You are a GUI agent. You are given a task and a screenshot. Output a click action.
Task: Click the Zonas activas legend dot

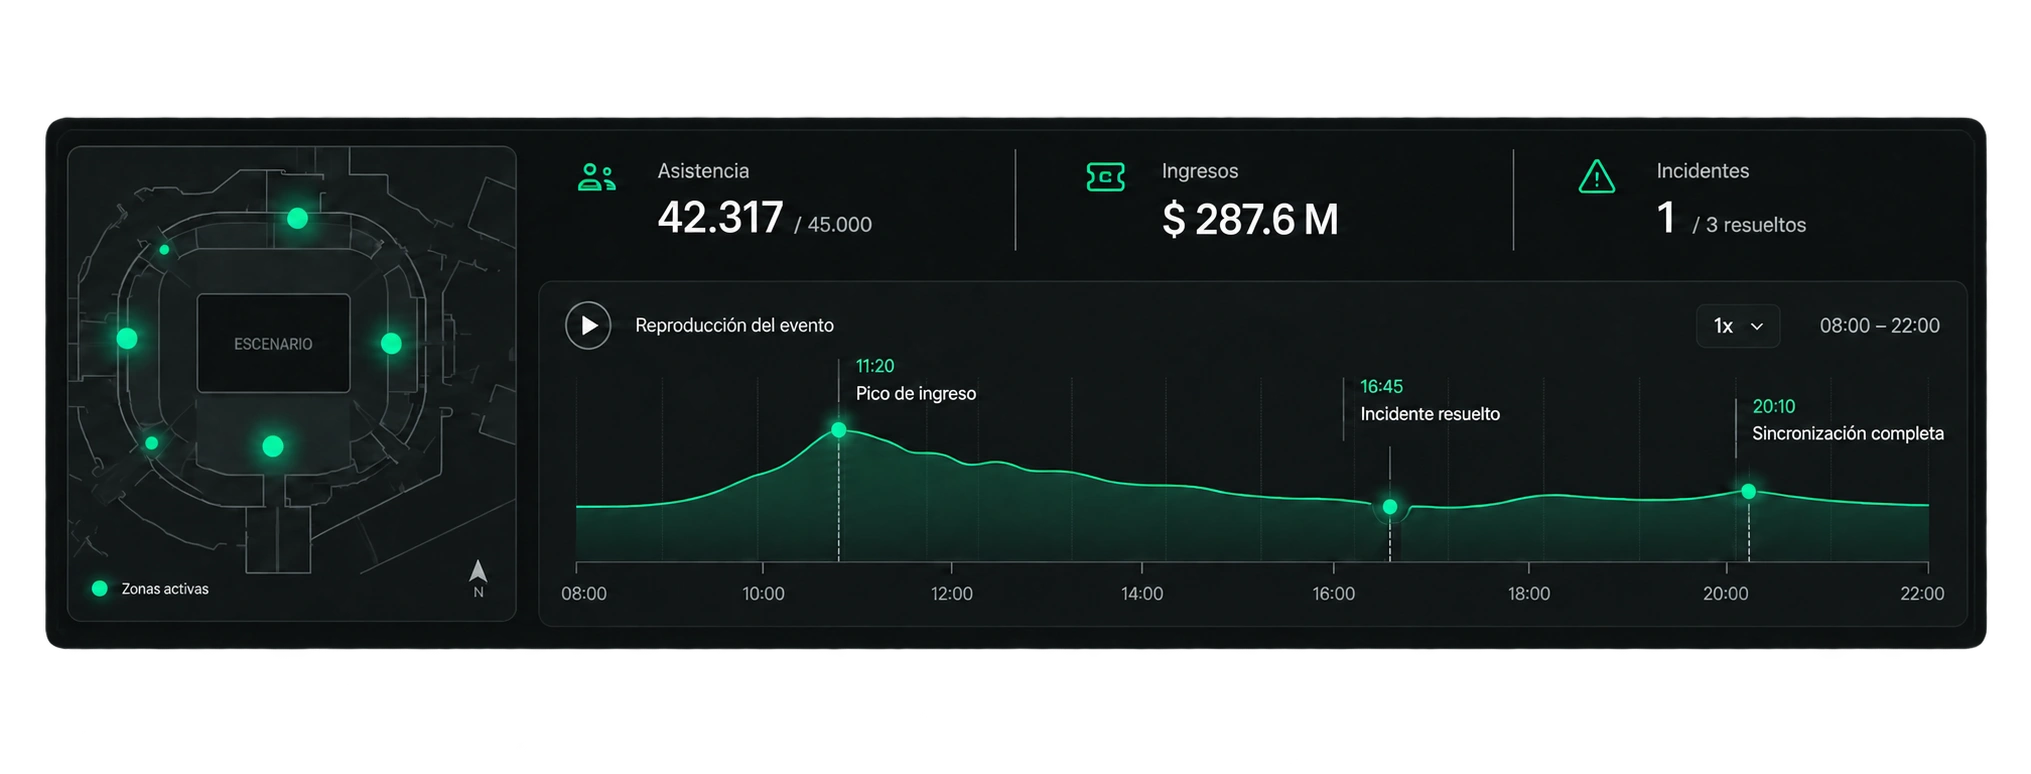point(99,588)
